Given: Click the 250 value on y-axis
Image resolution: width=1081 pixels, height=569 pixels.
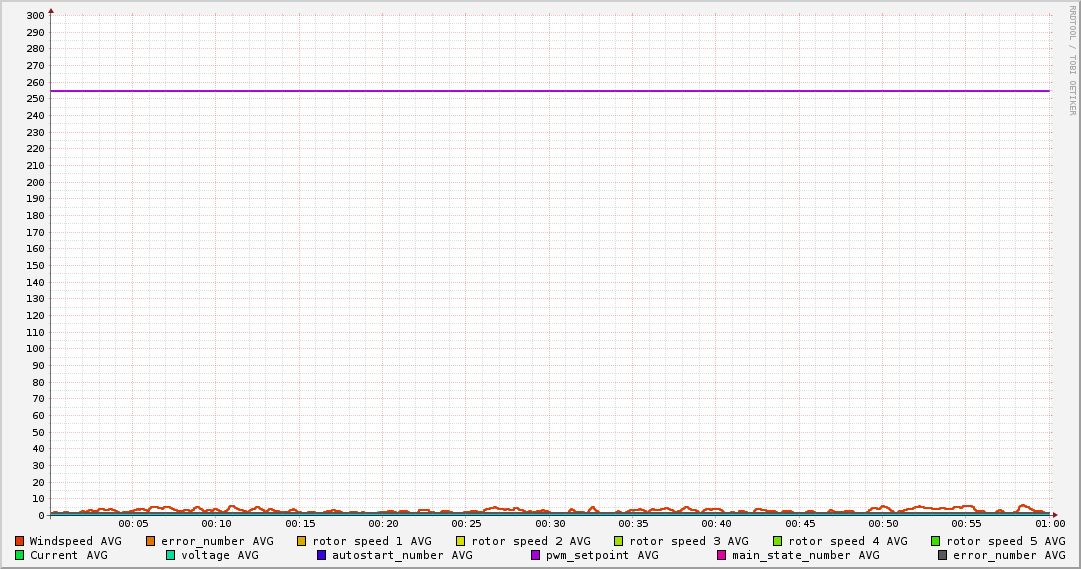Looking at the screenshot, I should pyautogui.click(x=36, y=99).
